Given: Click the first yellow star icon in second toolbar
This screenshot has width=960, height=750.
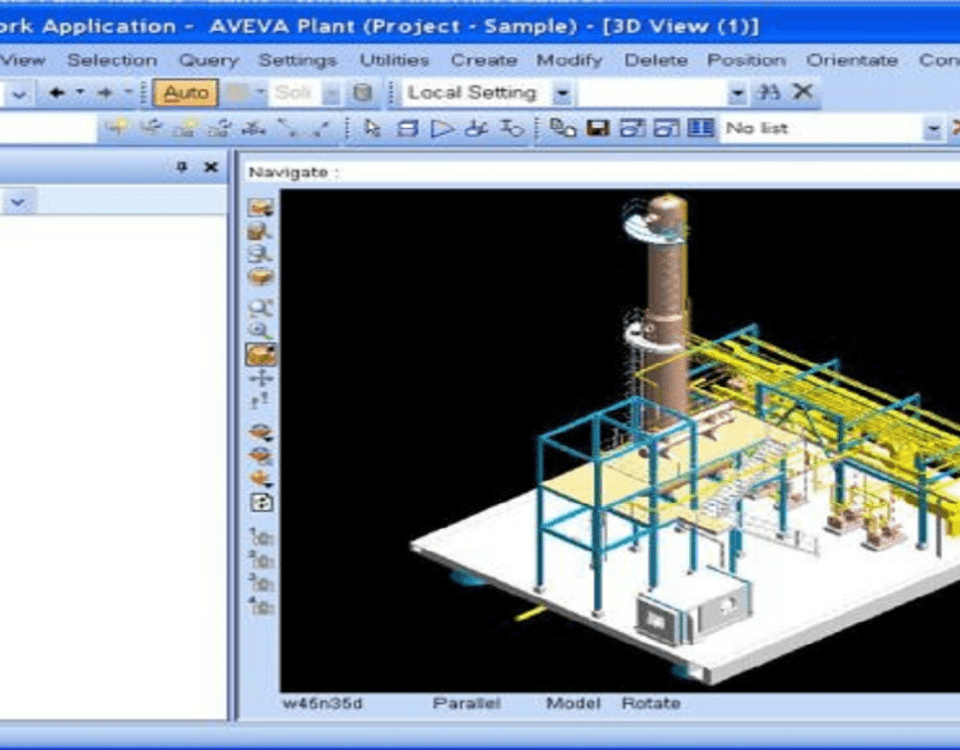Looking at the screenshot, I should pos(117,128).
